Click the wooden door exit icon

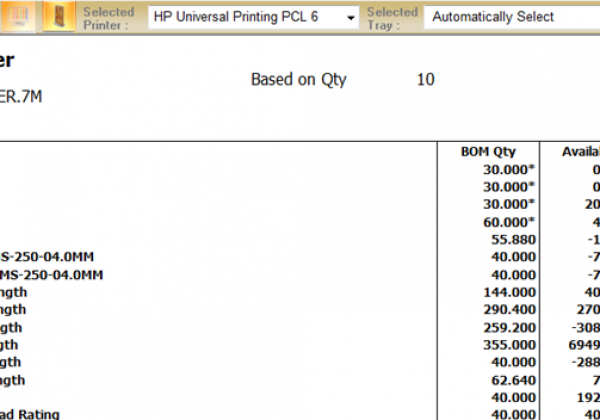(59, 16)
